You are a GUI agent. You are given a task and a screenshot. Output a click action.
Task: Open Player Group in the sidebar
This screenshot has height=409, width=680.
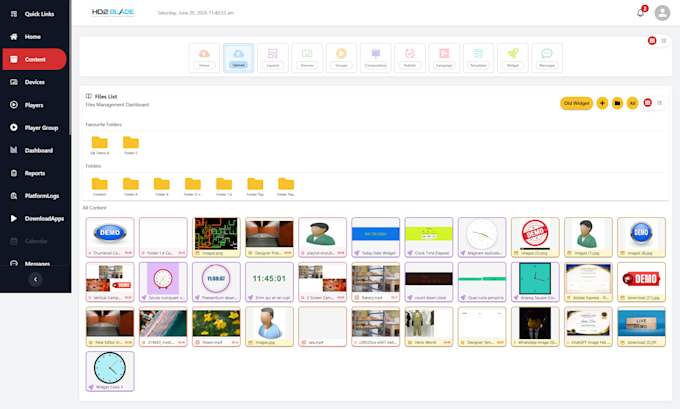(34, 128)
